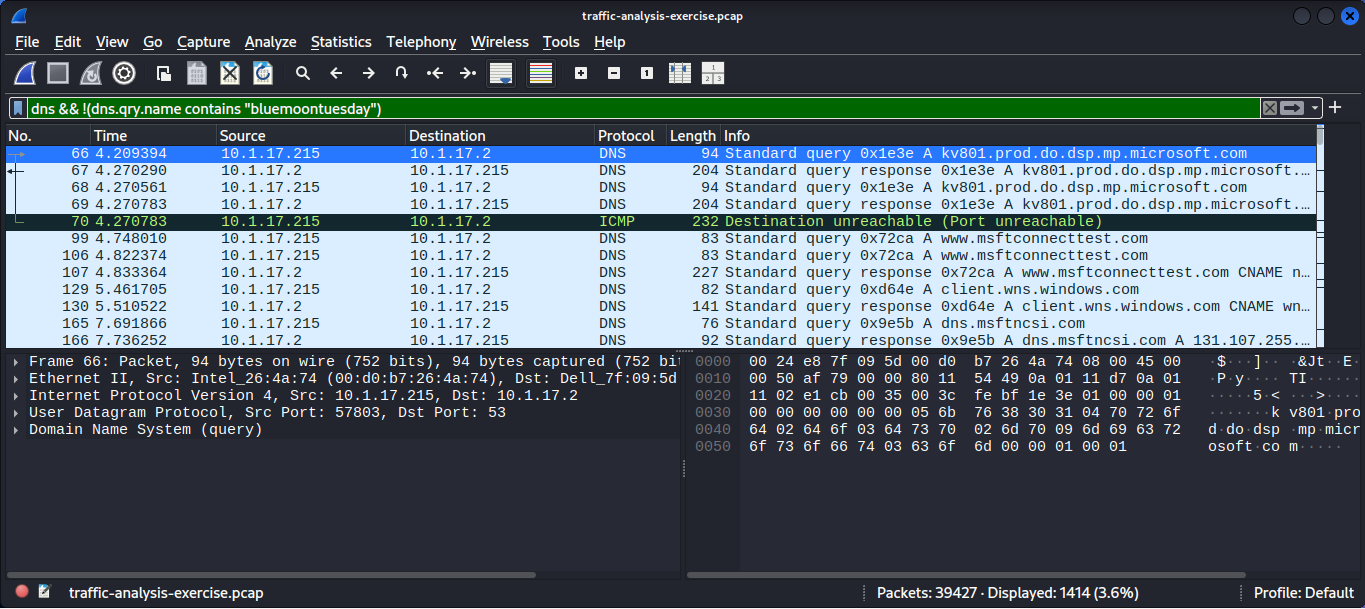Go to specified packet arrow icon
The image size is (1365, 609).
tap(402, 73)
